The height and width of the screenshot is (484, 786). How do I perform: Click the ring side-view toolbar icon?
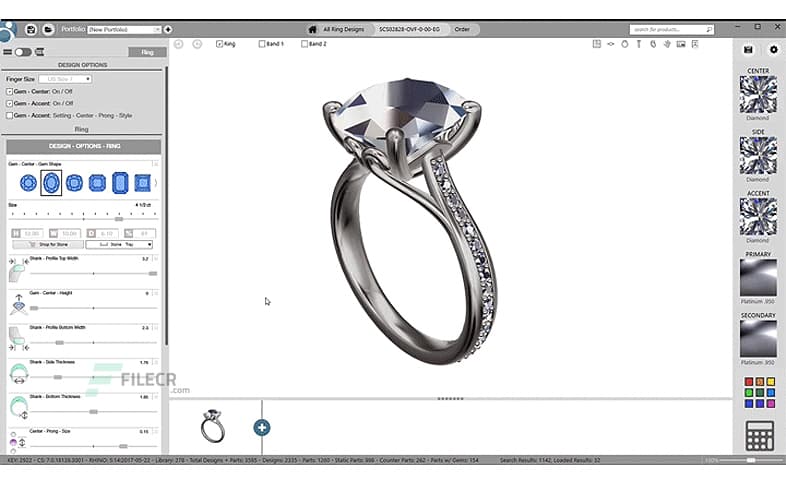[x=611, y=44]
